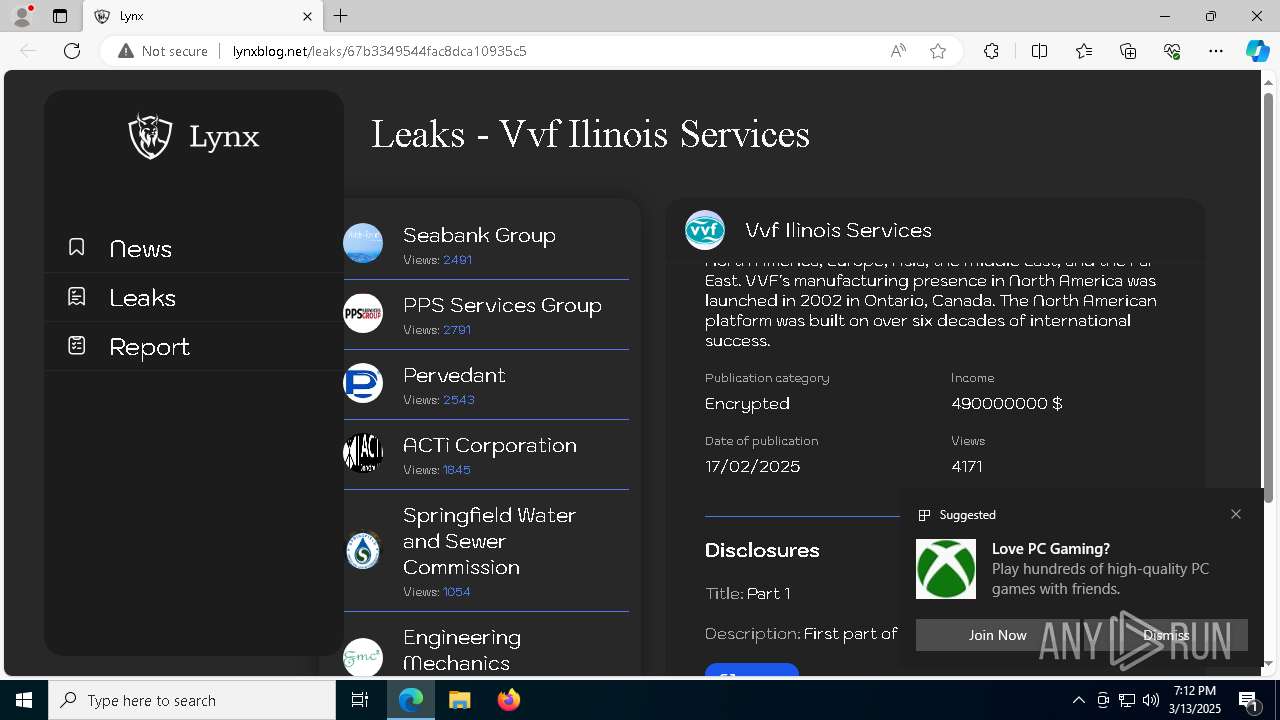The image size is (1280, 720).
Task: Click the taskbar clock
Action: tap(1195, 700)
